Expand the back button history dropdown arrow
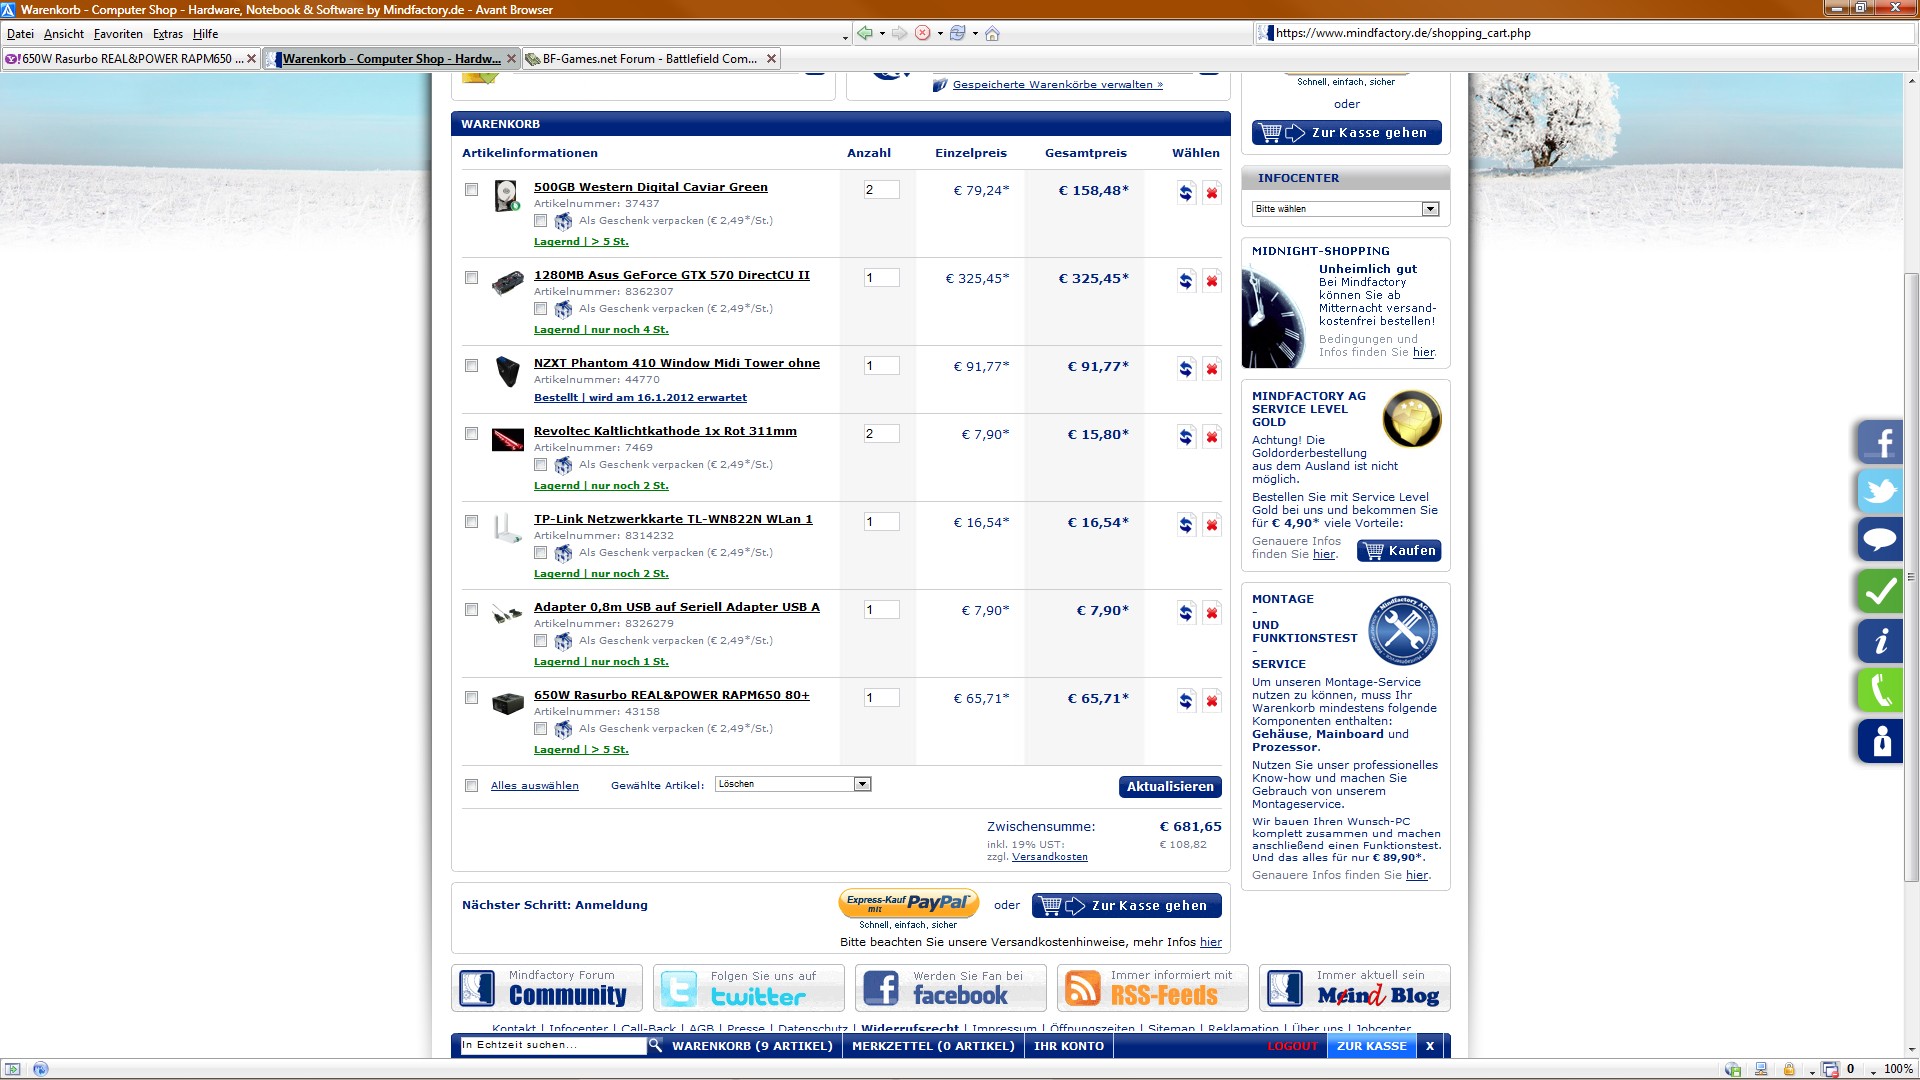 point(882,34)
